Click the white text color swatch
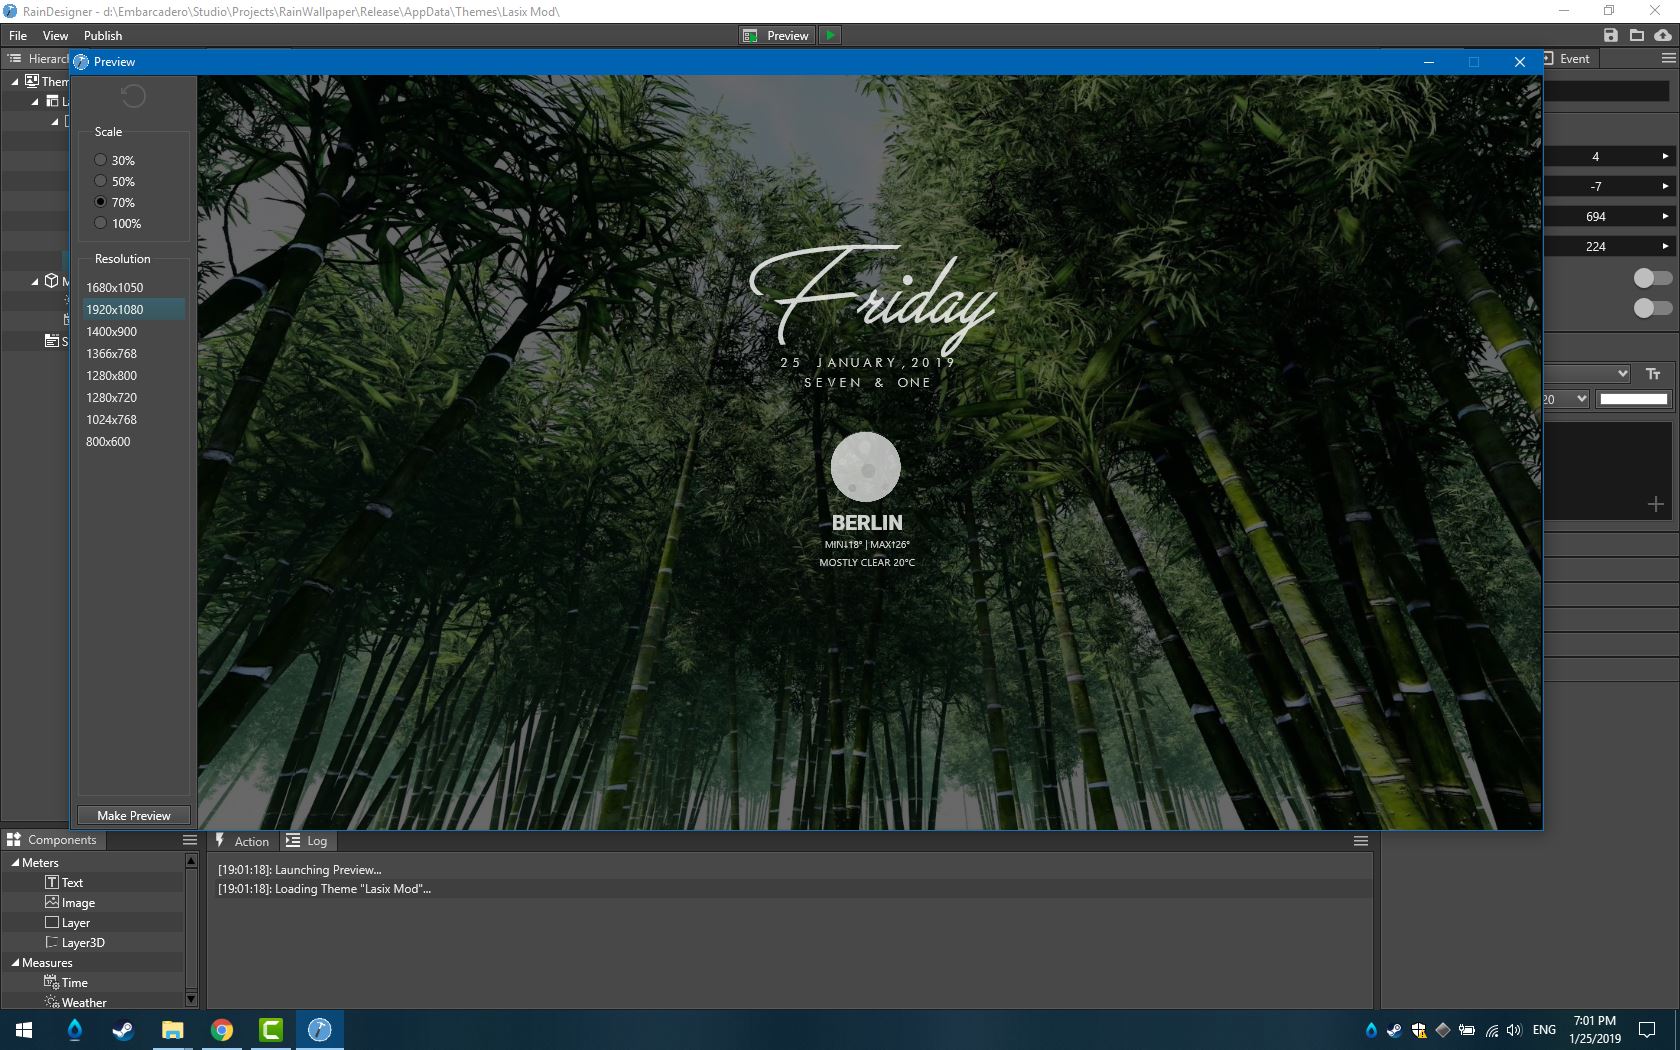This screenshot has width=1680, height=1050. [1633, 398]
